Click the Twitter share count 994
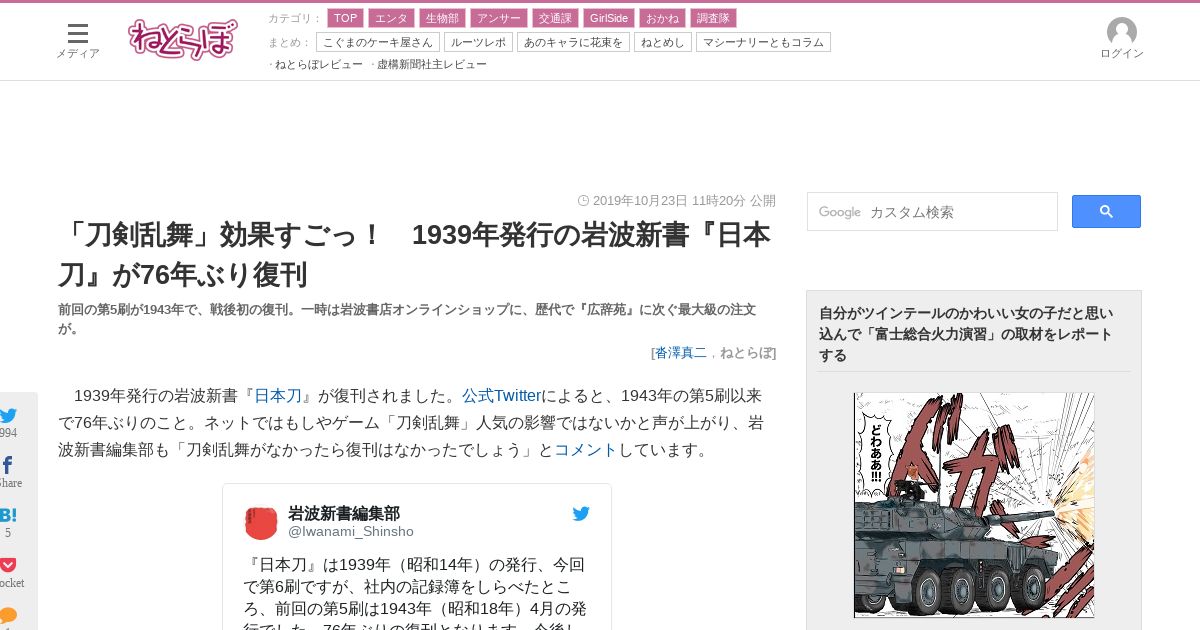The height and width of the screenshot is (630, 1200). pos(8,433)
